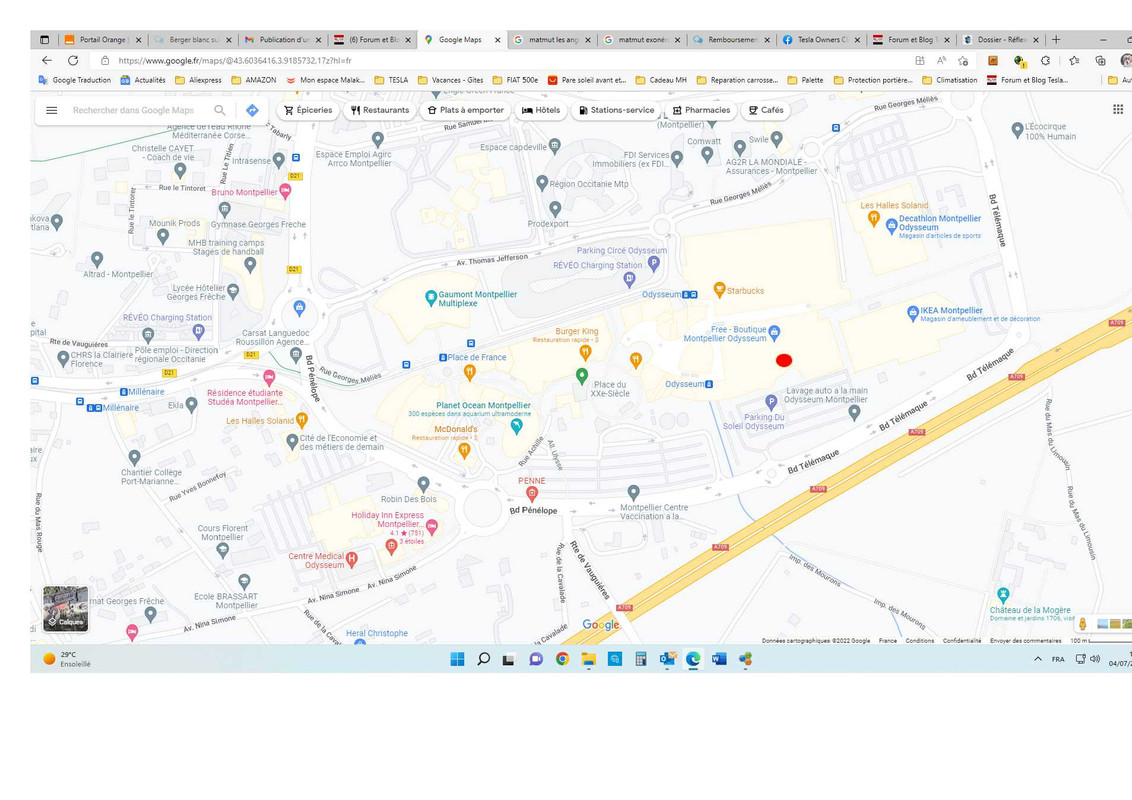Image resolution: width=1132 pixels, height=800 pixels.
Task: Open the Cadeau MH bookmarks folder
Action: point(661,80)
